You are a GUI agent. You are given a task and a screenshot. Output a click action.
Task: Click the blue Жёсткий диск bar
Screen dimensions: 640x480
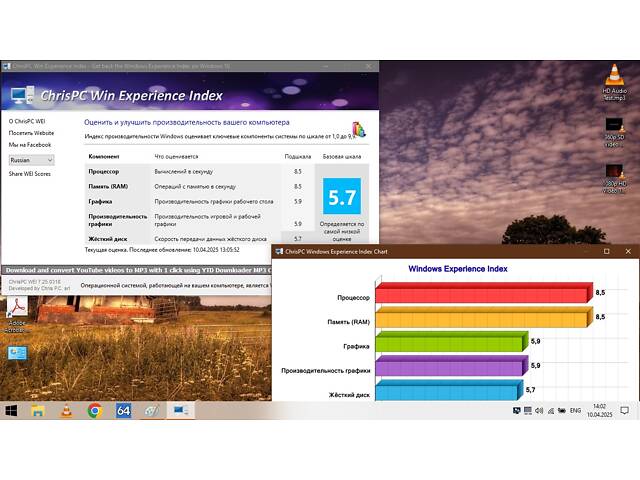coord(449,390)
